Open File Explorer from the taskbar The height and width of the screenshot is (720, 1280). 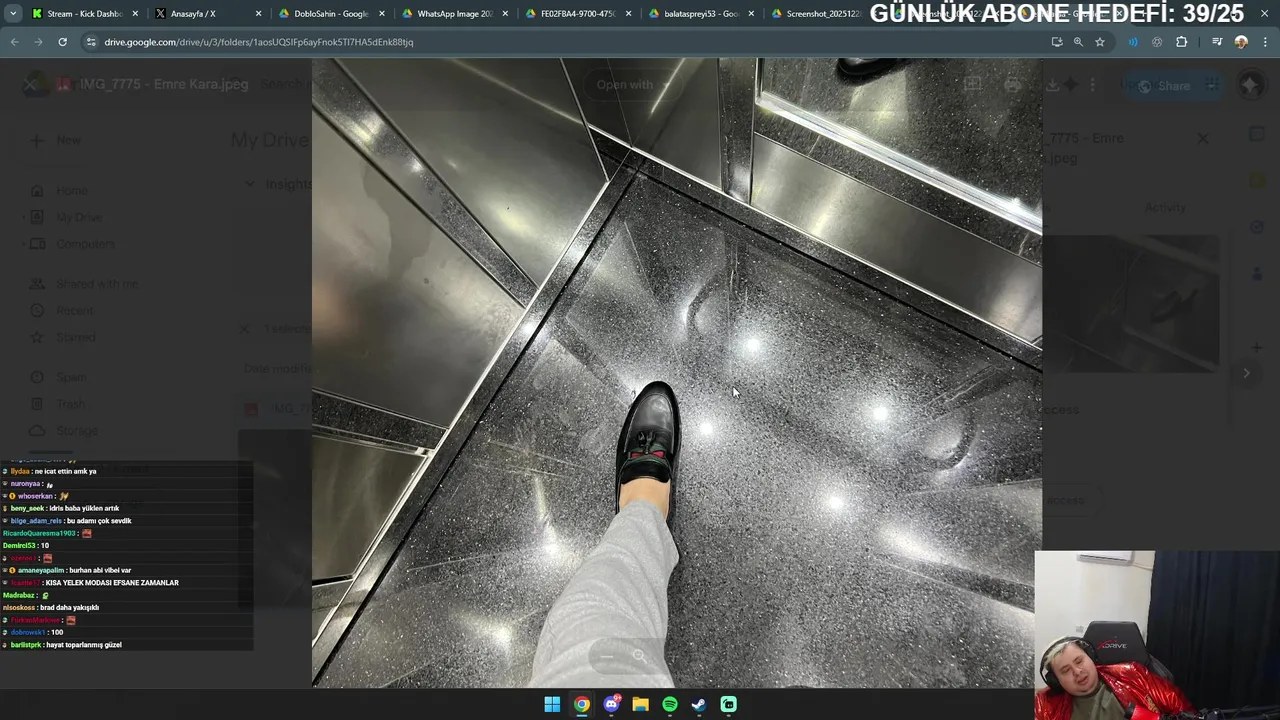click(x=641, y=704)
